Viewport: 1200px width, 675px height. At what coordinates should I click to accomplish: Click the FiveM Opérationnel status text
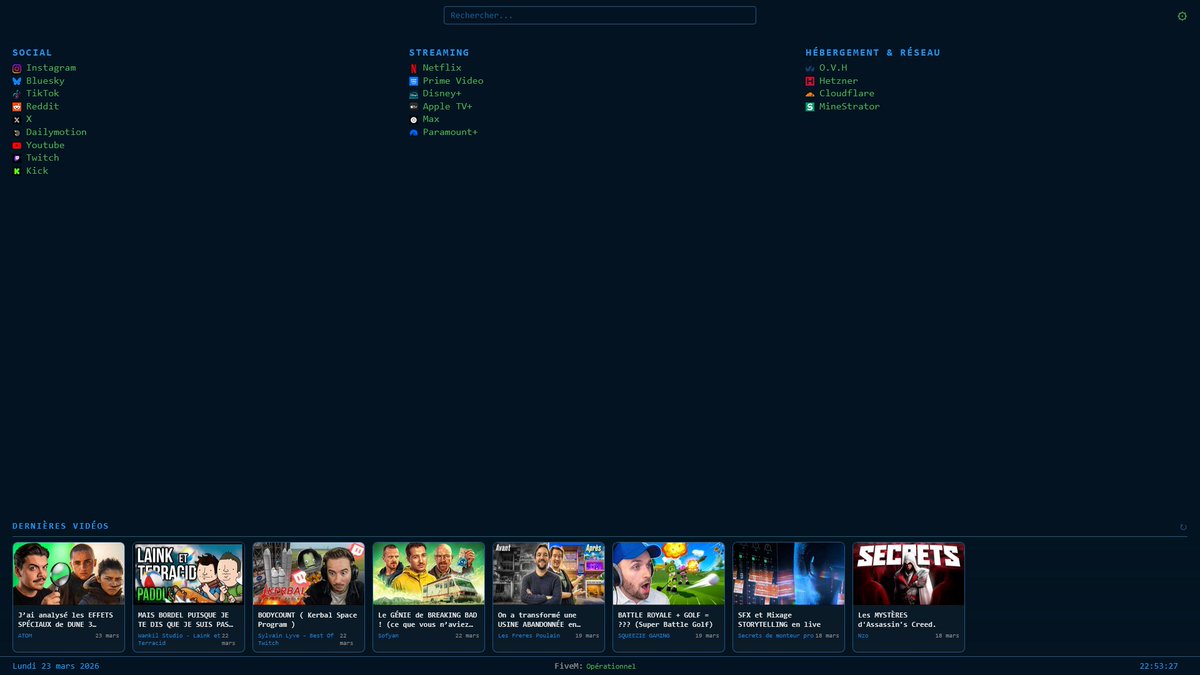tap(595, 666)
